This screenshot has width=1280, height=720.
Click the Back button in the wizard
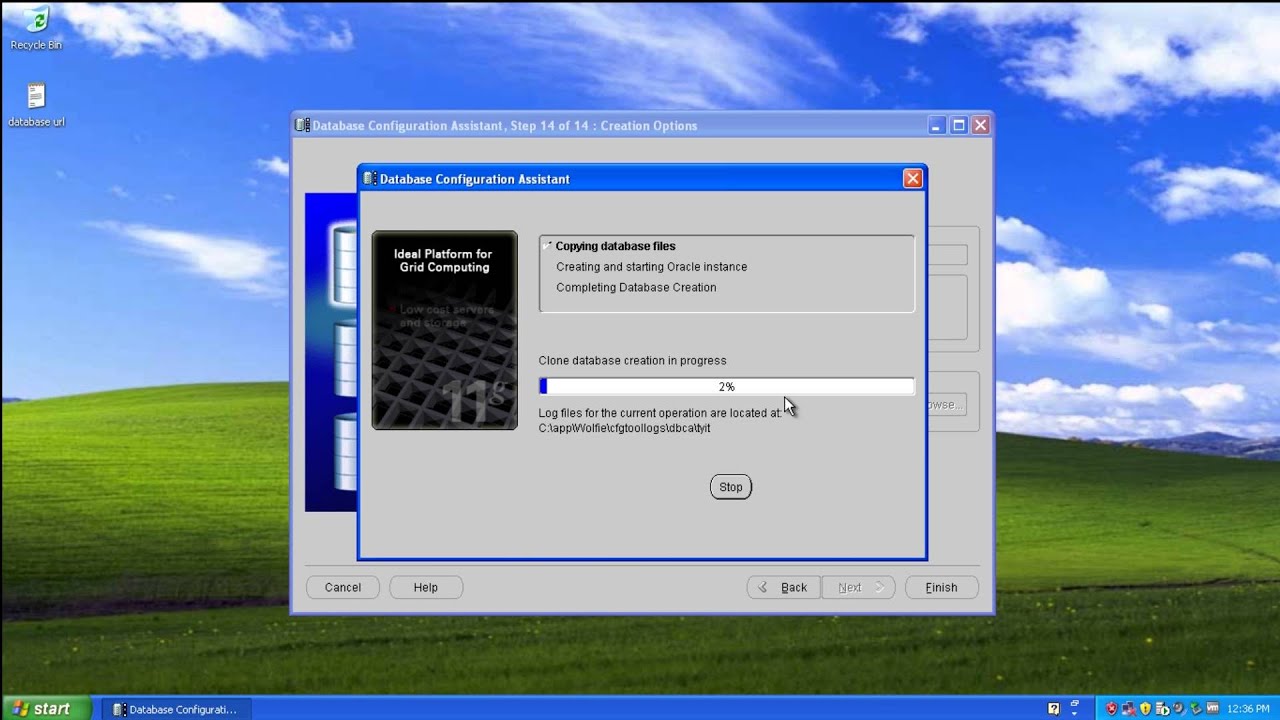click(x=784, y=587)
